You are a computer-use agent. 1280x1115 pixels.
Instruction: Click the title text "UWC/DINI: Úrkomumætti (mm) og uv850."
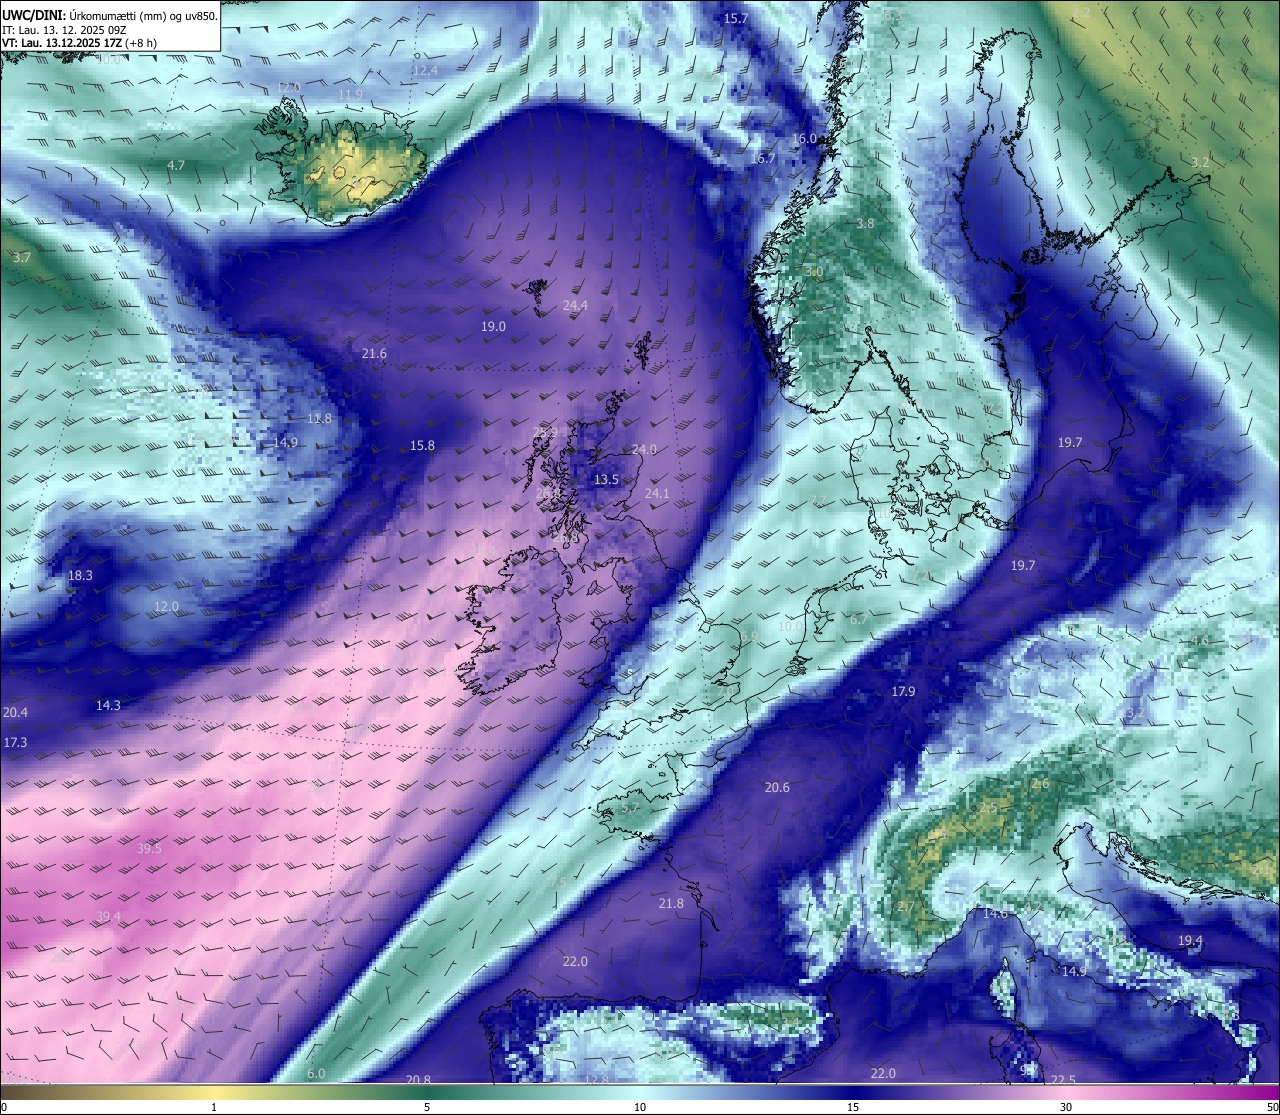coord(110,15)
